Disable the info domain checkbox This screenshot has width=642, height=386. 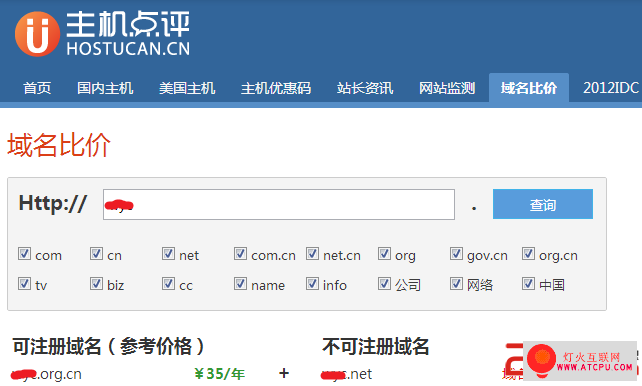(312, 283)
